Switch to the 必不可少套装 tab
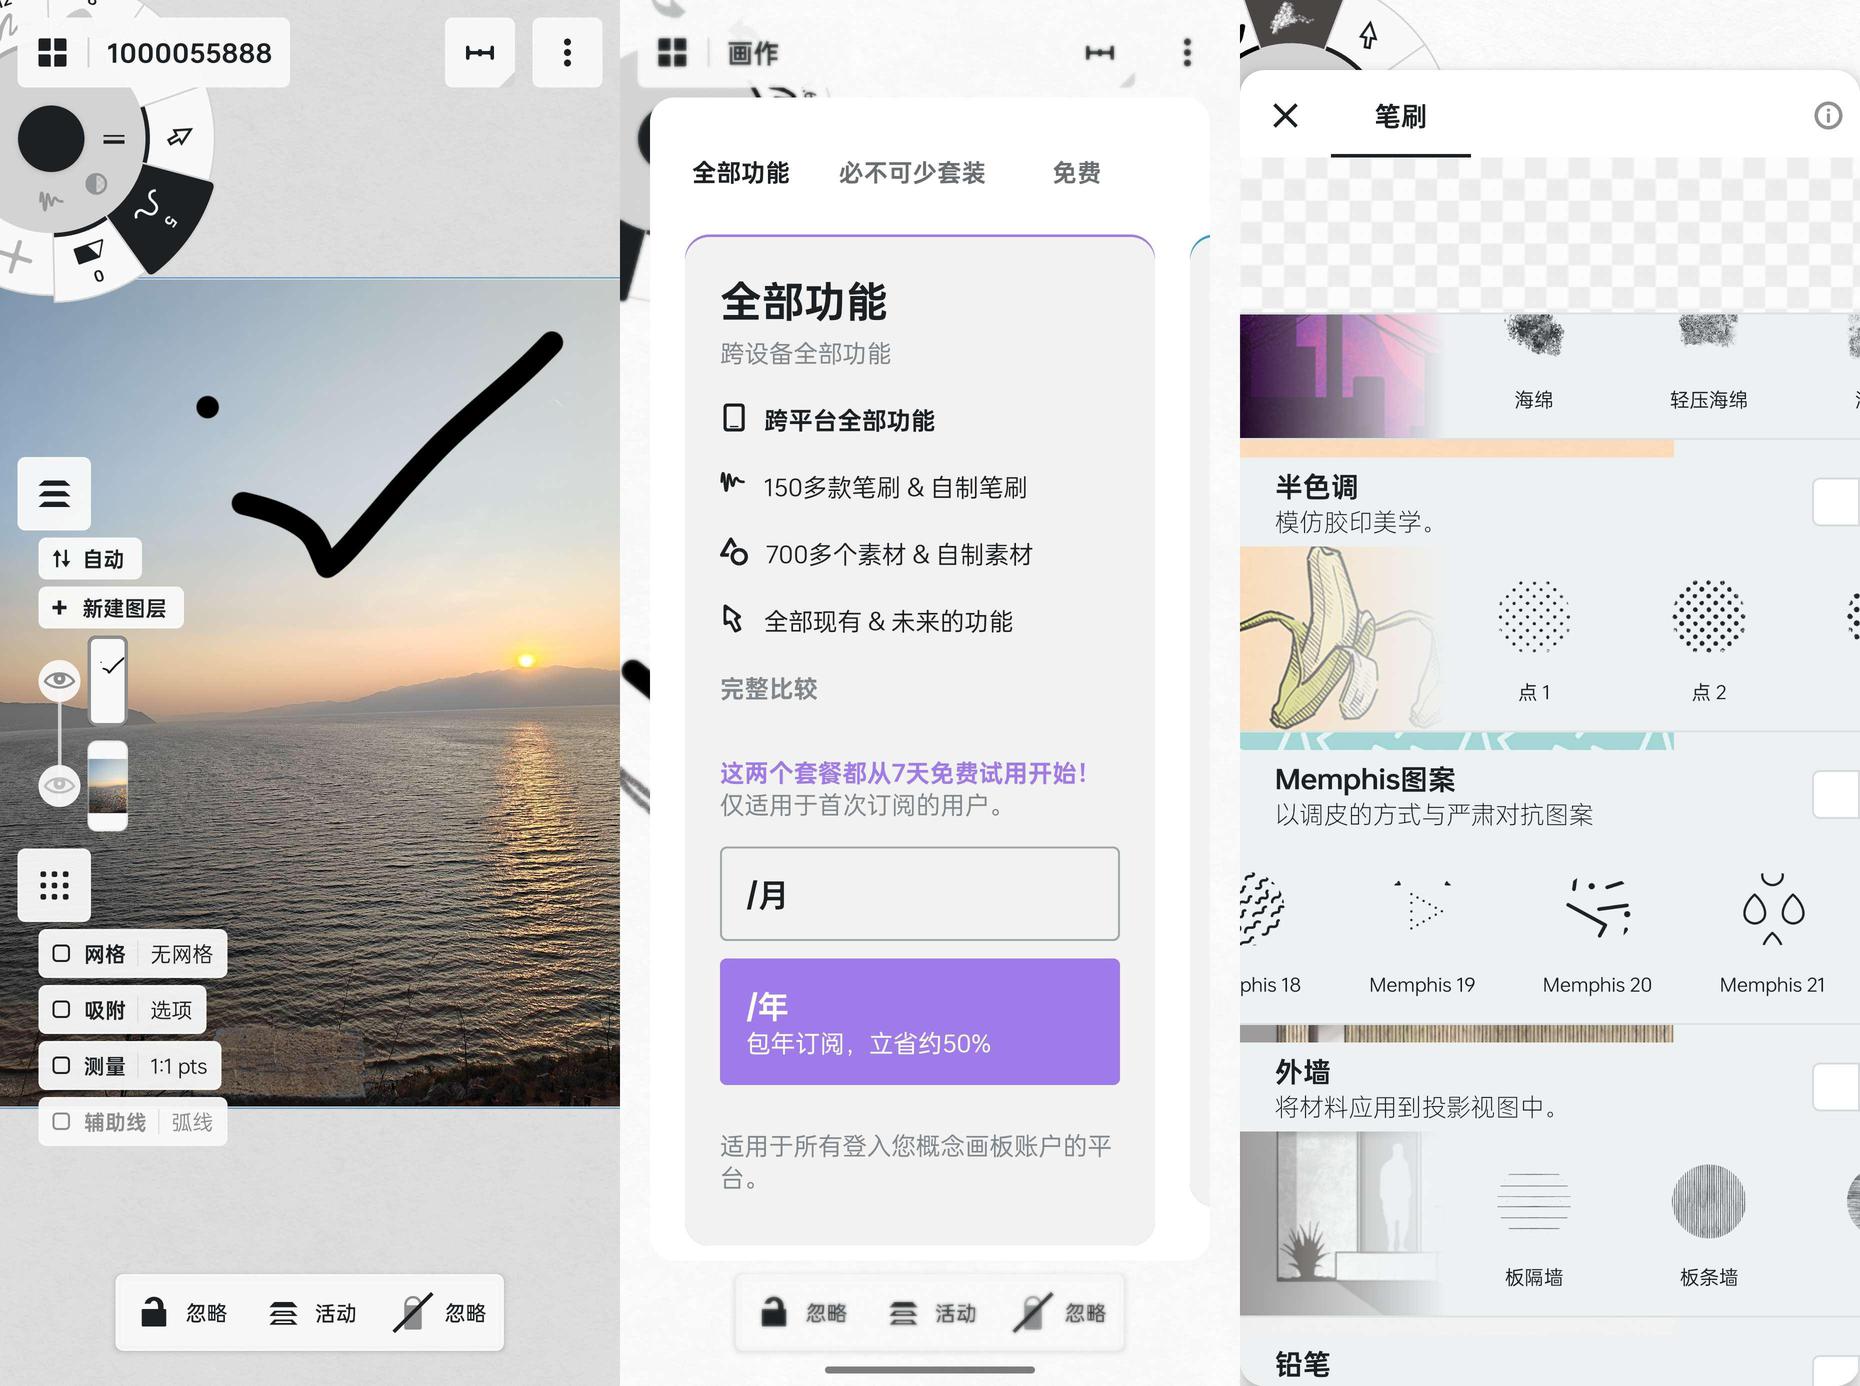 [x=912, y=173]
